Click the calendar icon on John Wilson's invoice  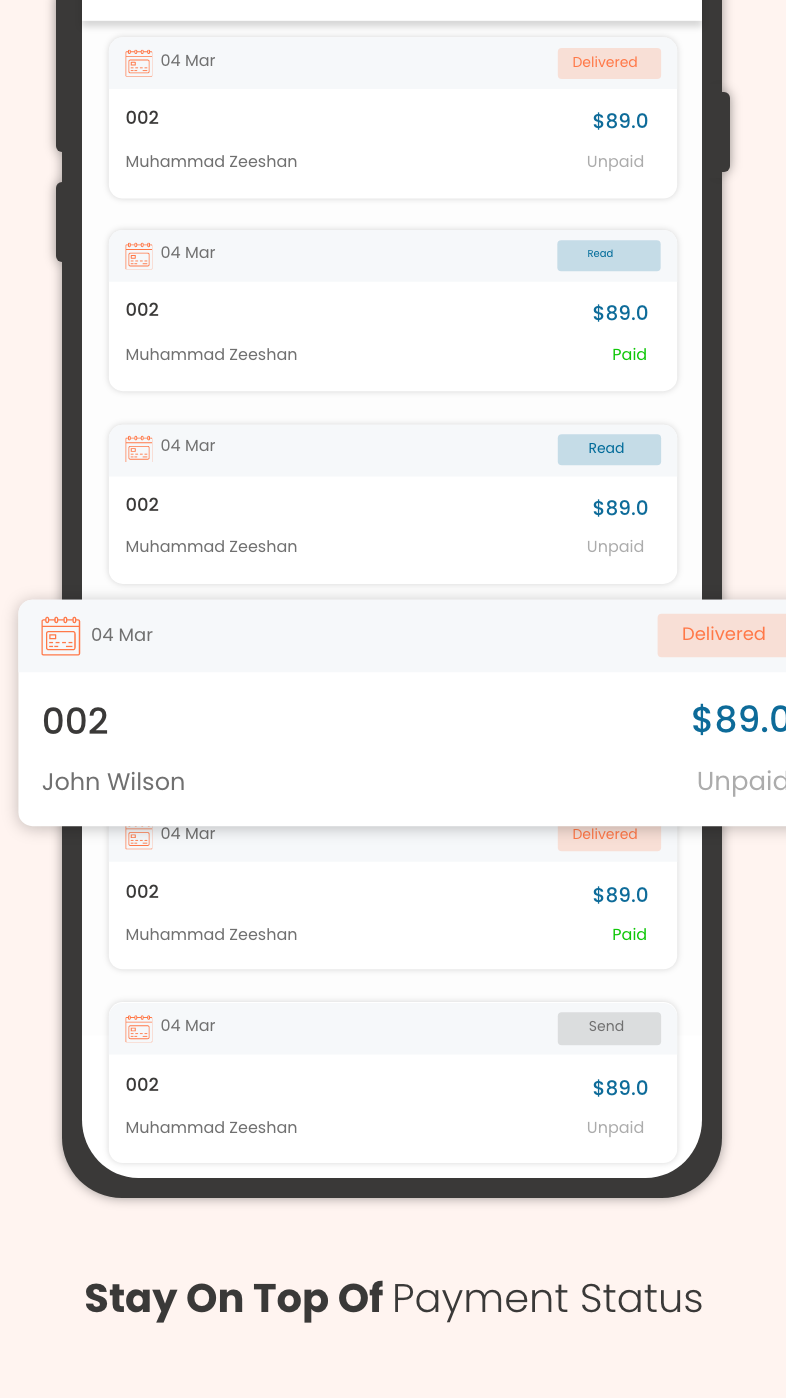(61, 636)
